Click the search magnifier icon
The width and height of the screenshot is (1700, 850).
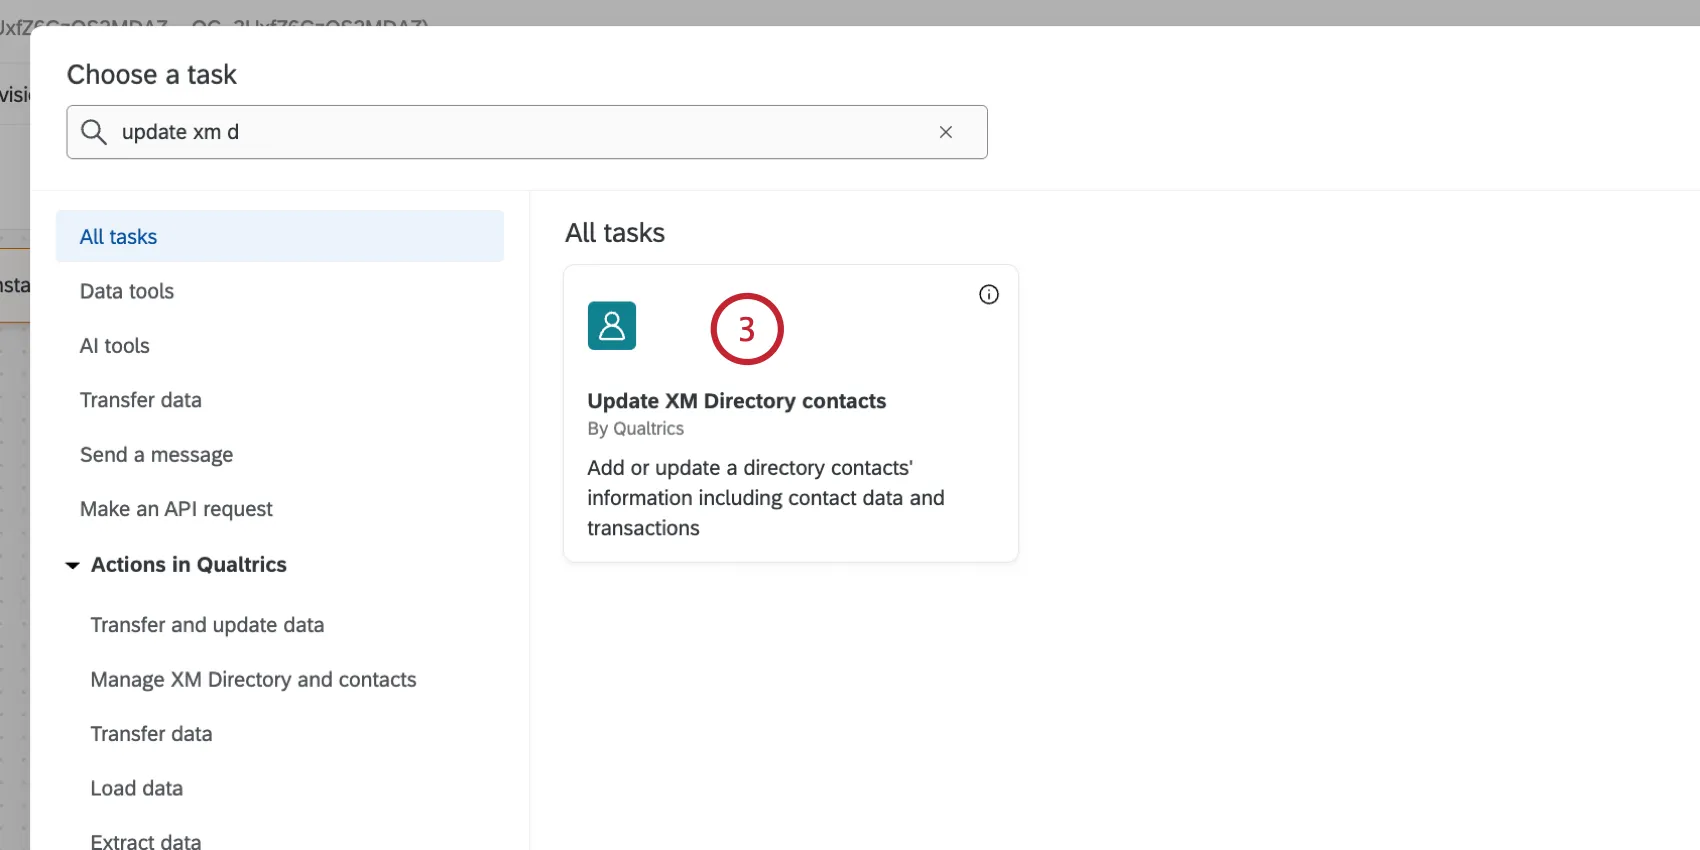tap(94, 132)
